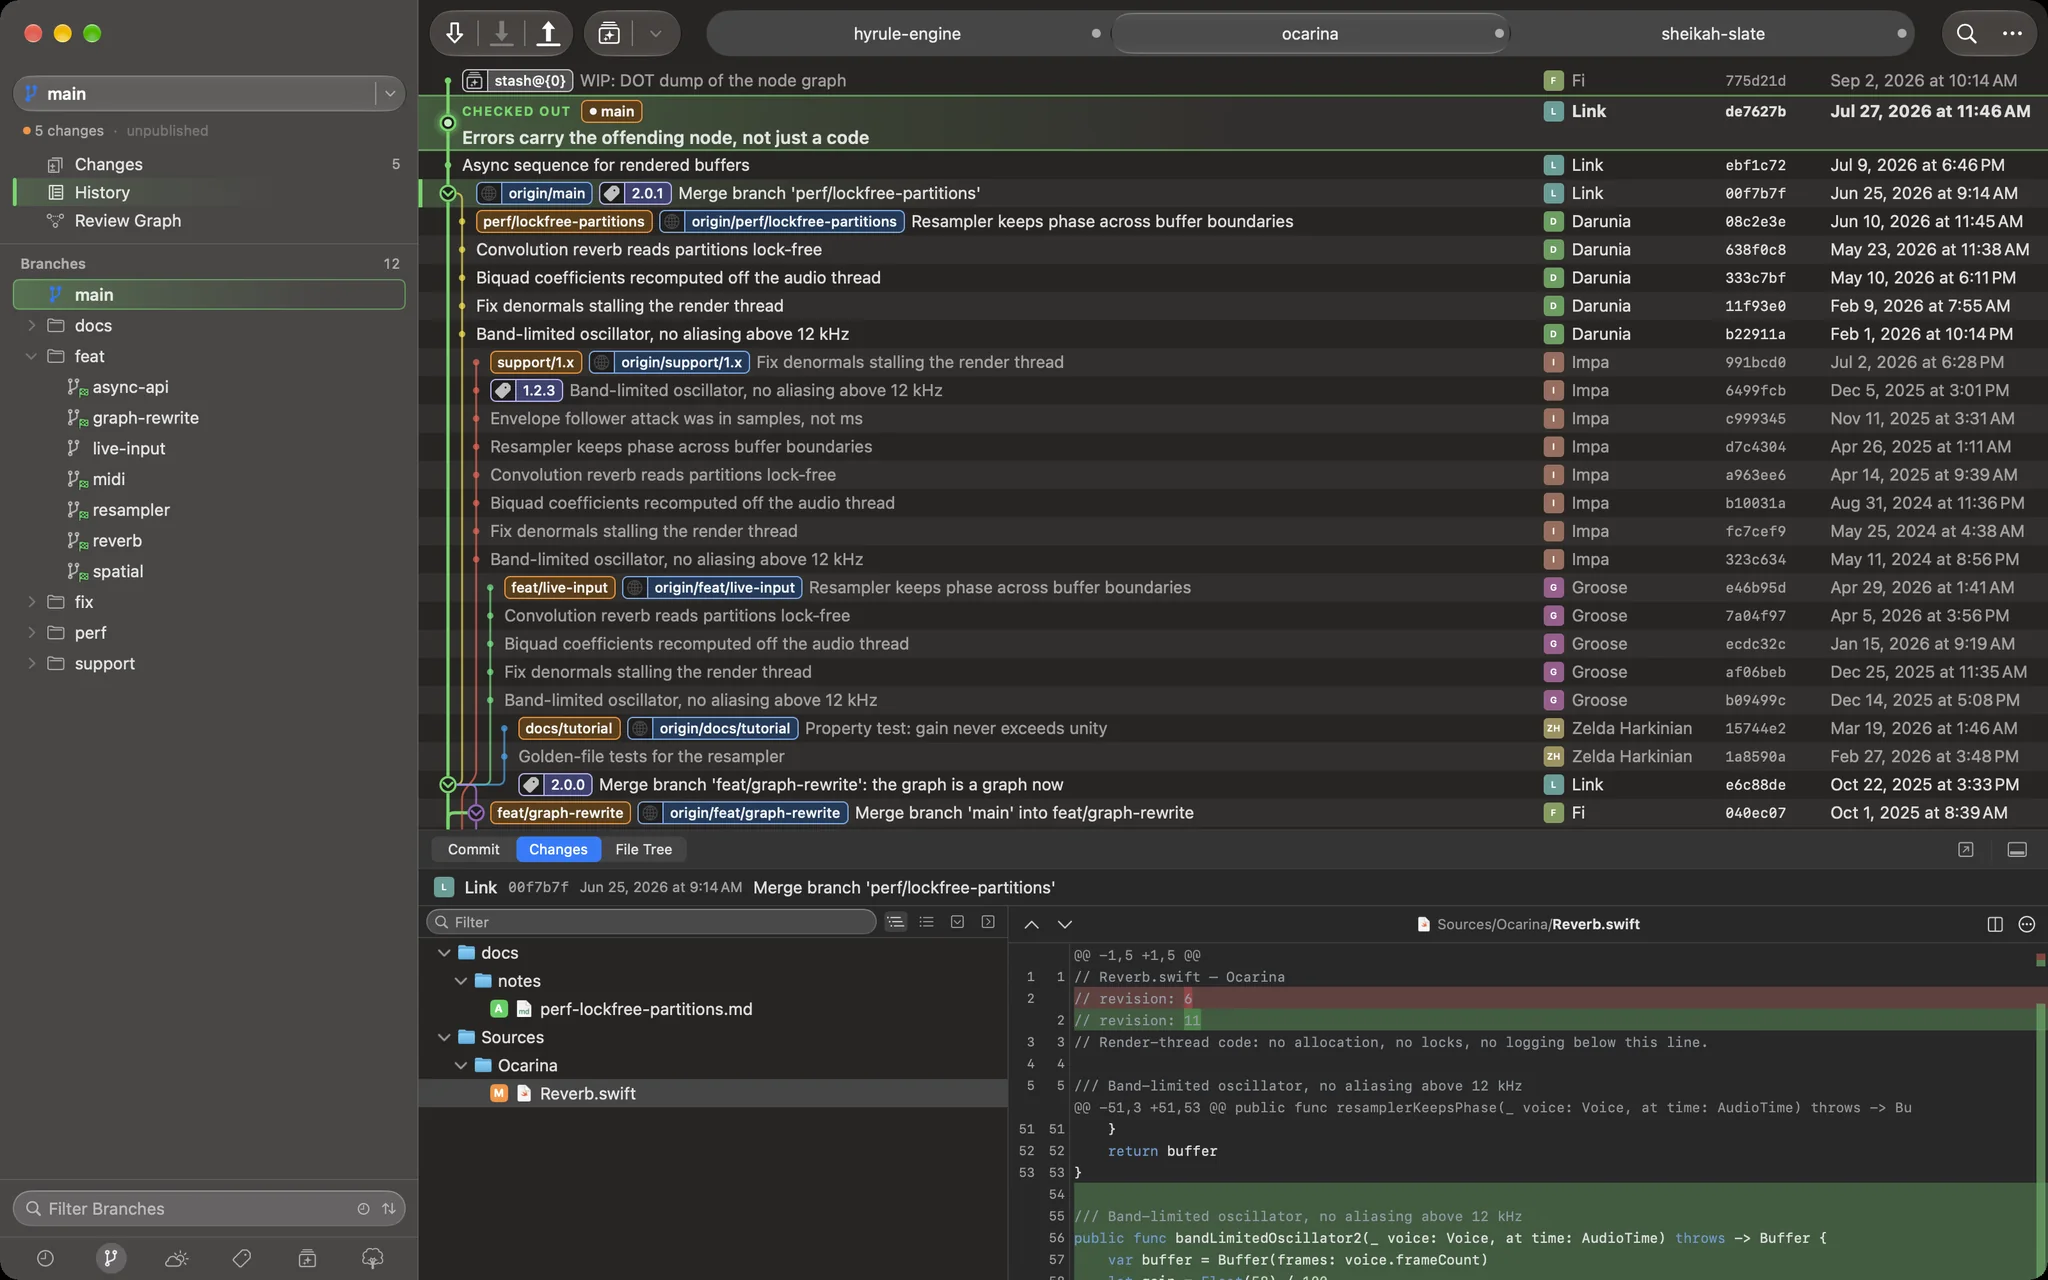Jump to previous diff hunk arrow

coord(1032,925)
